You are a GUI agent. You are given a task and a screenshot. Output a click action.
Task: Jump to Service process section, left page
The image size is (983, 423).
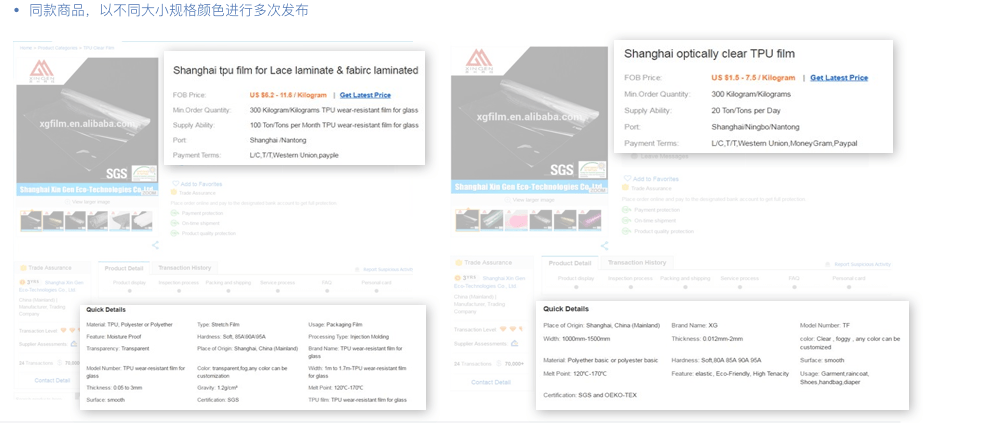click(x=277, y=283)
